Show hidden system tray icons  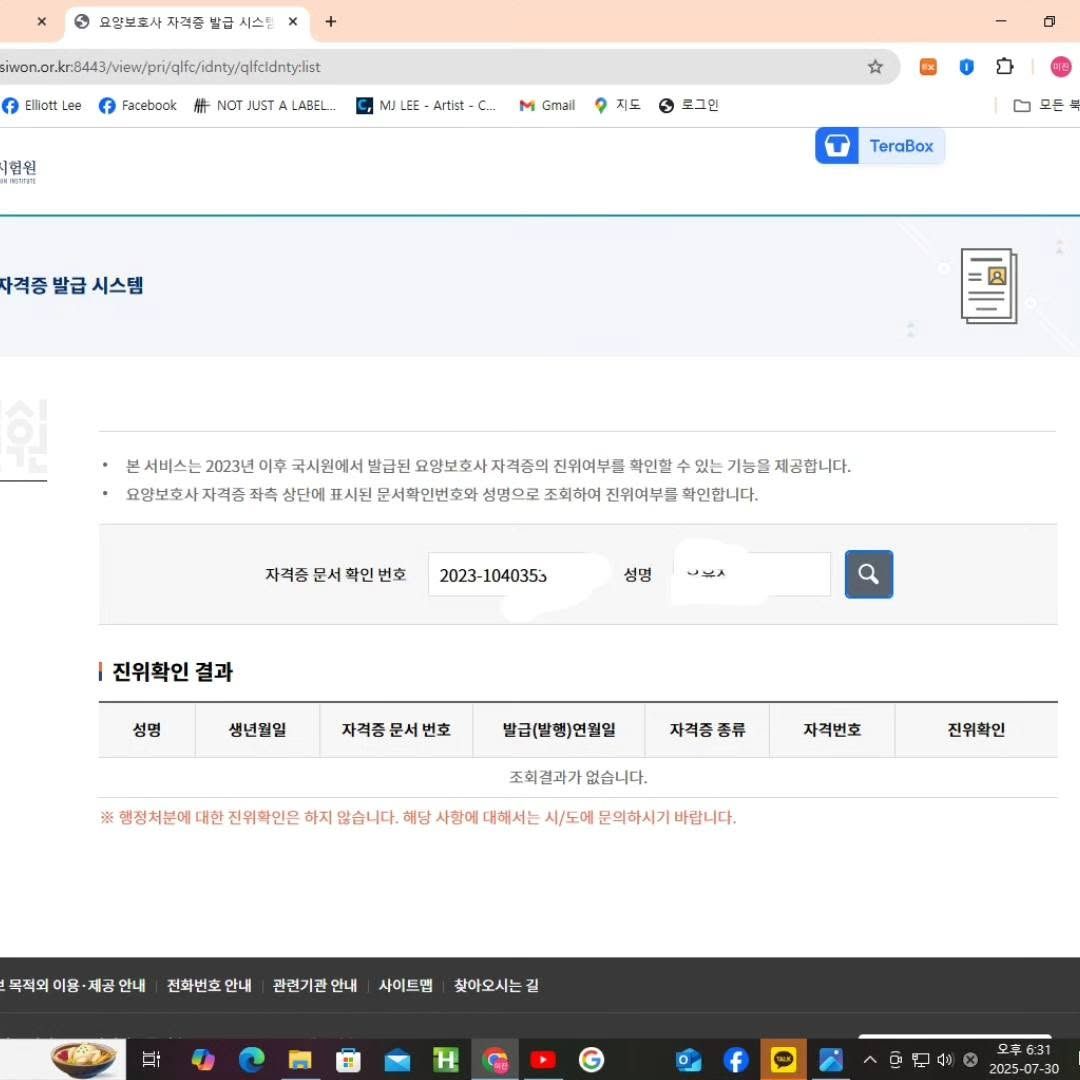tap(870, 1059)
